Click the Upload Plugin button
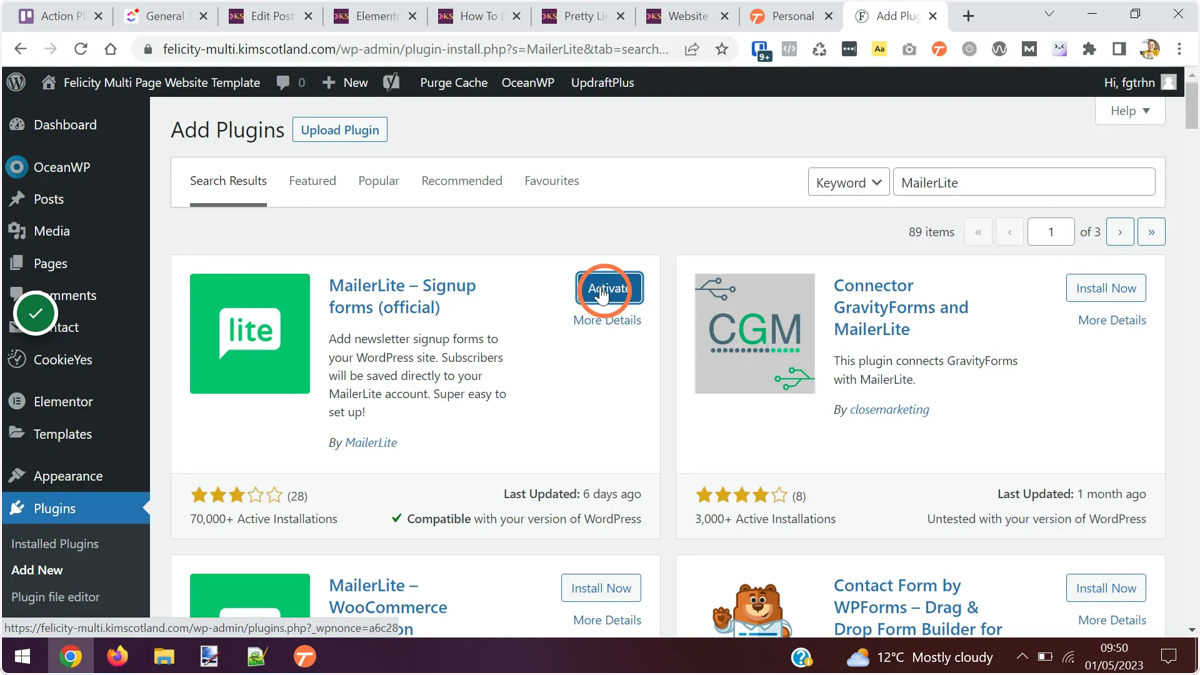Image resolution: width=1200 pixels, height=675 pixels. (340, 130)
